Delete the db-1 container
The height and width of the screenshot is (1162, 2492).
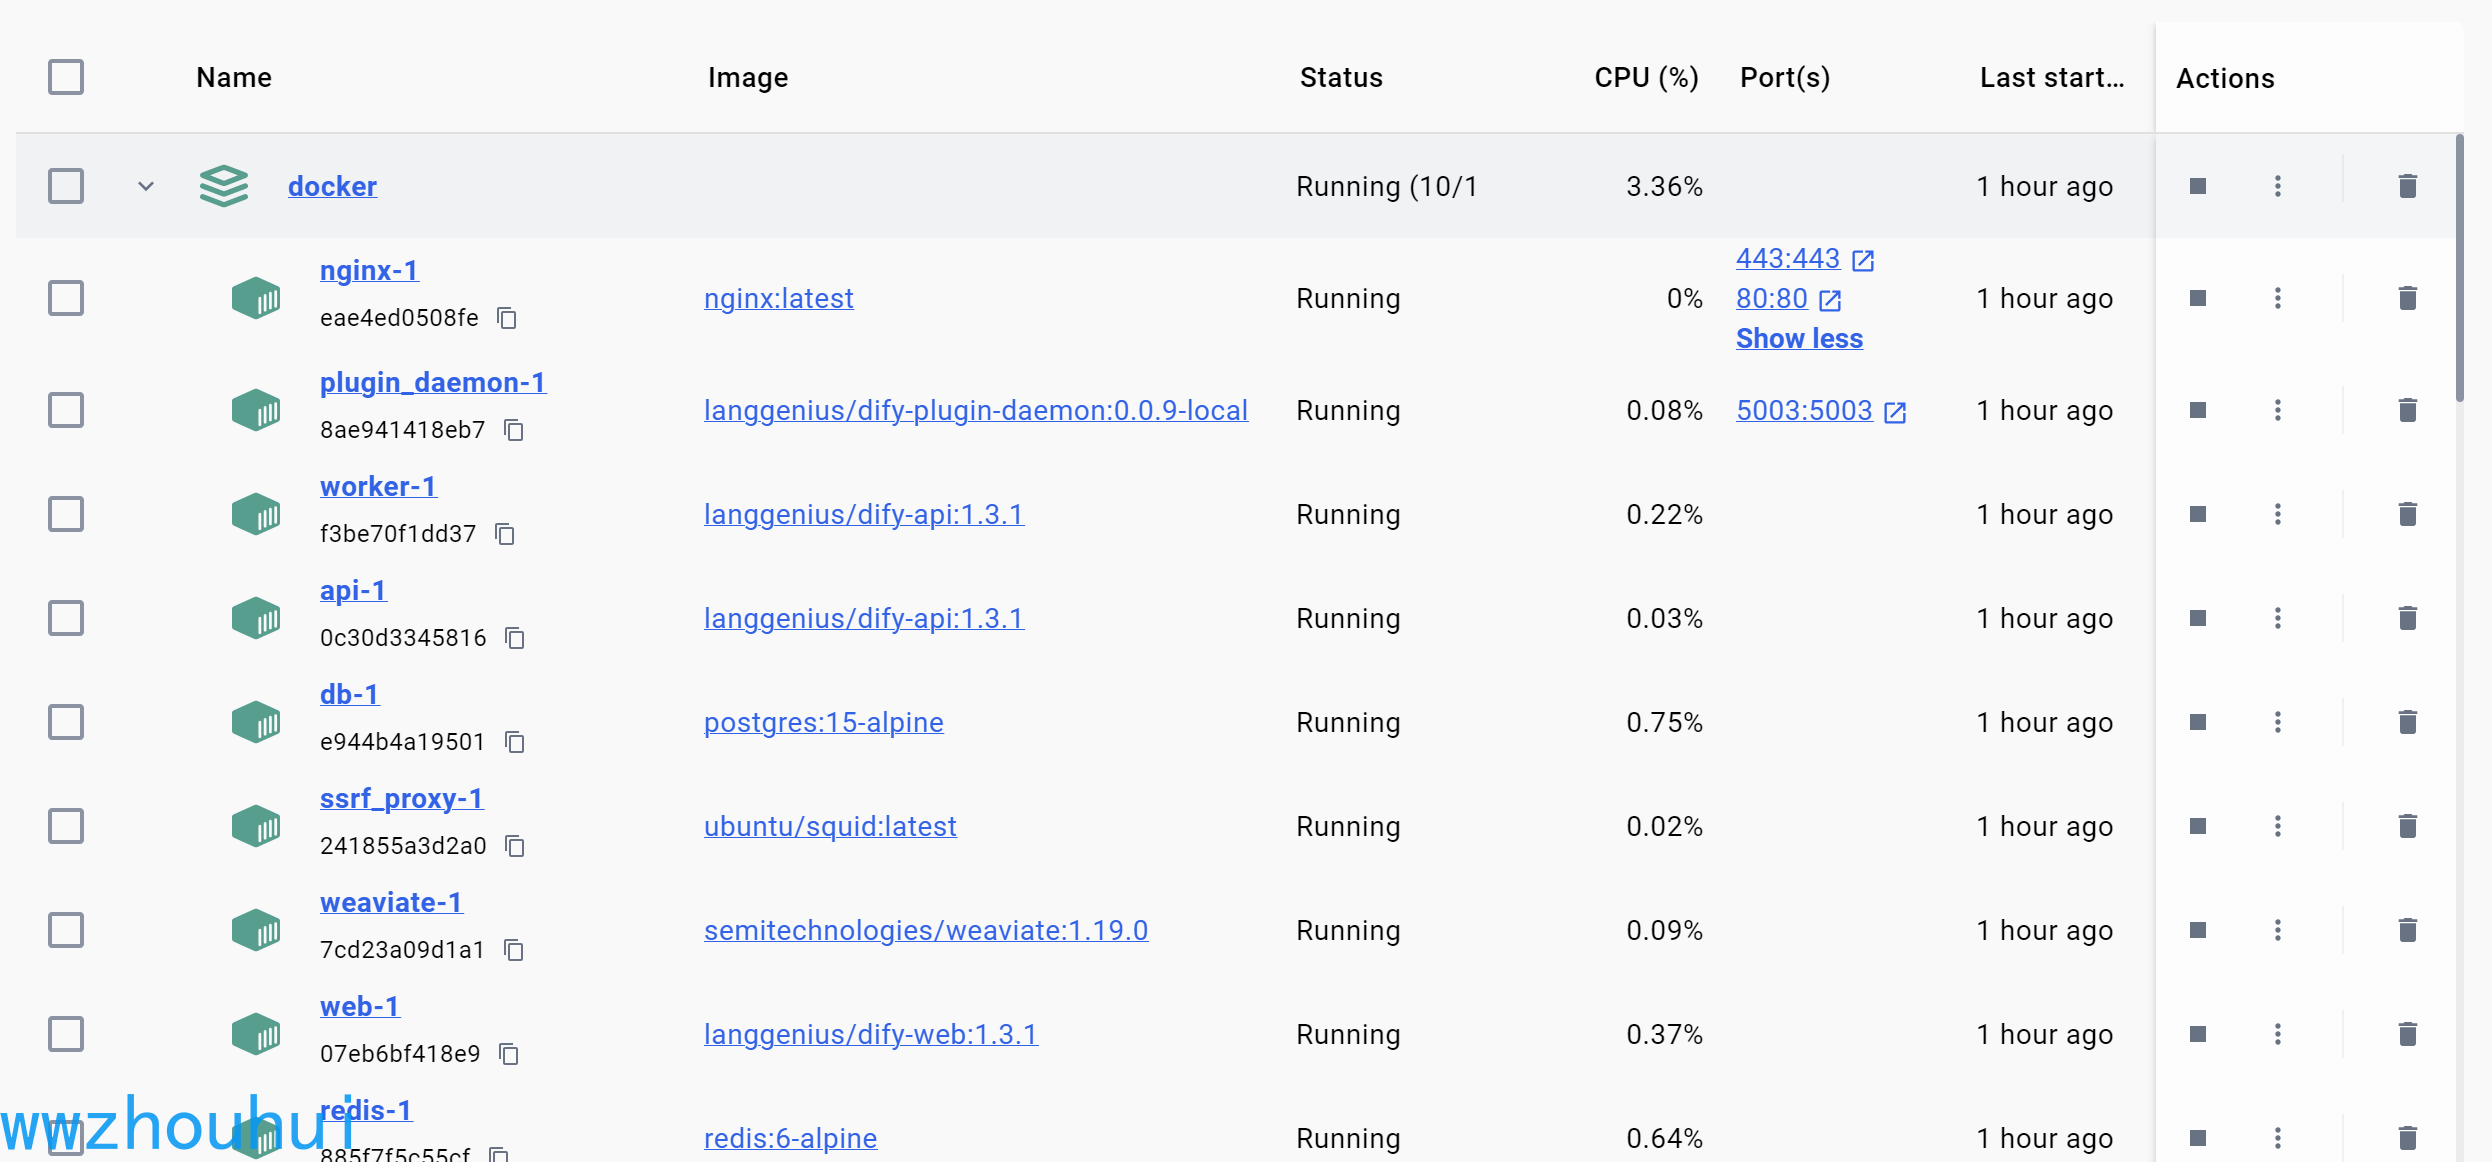[2407, 722]
